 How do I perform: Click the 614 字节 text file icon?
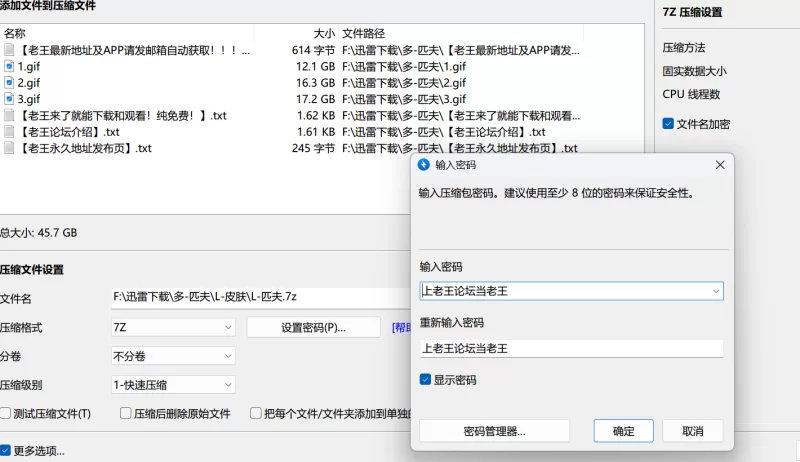pos(9,50)
